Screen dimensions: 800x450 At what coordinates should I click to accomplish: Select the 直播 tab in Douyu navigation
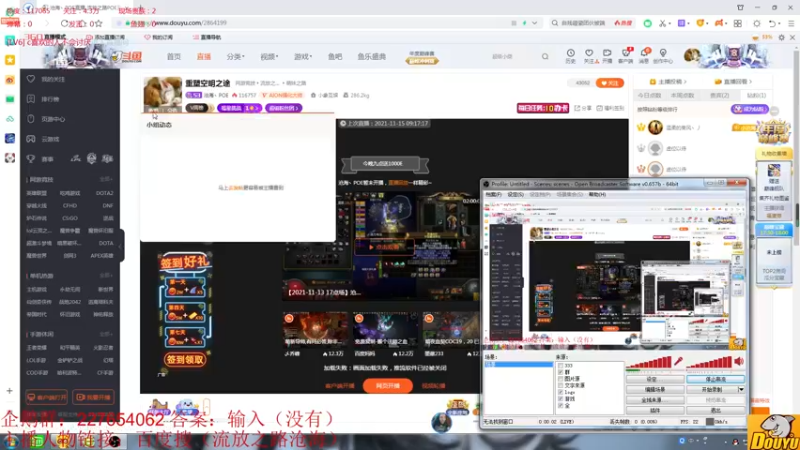click(x=204, y=57)
